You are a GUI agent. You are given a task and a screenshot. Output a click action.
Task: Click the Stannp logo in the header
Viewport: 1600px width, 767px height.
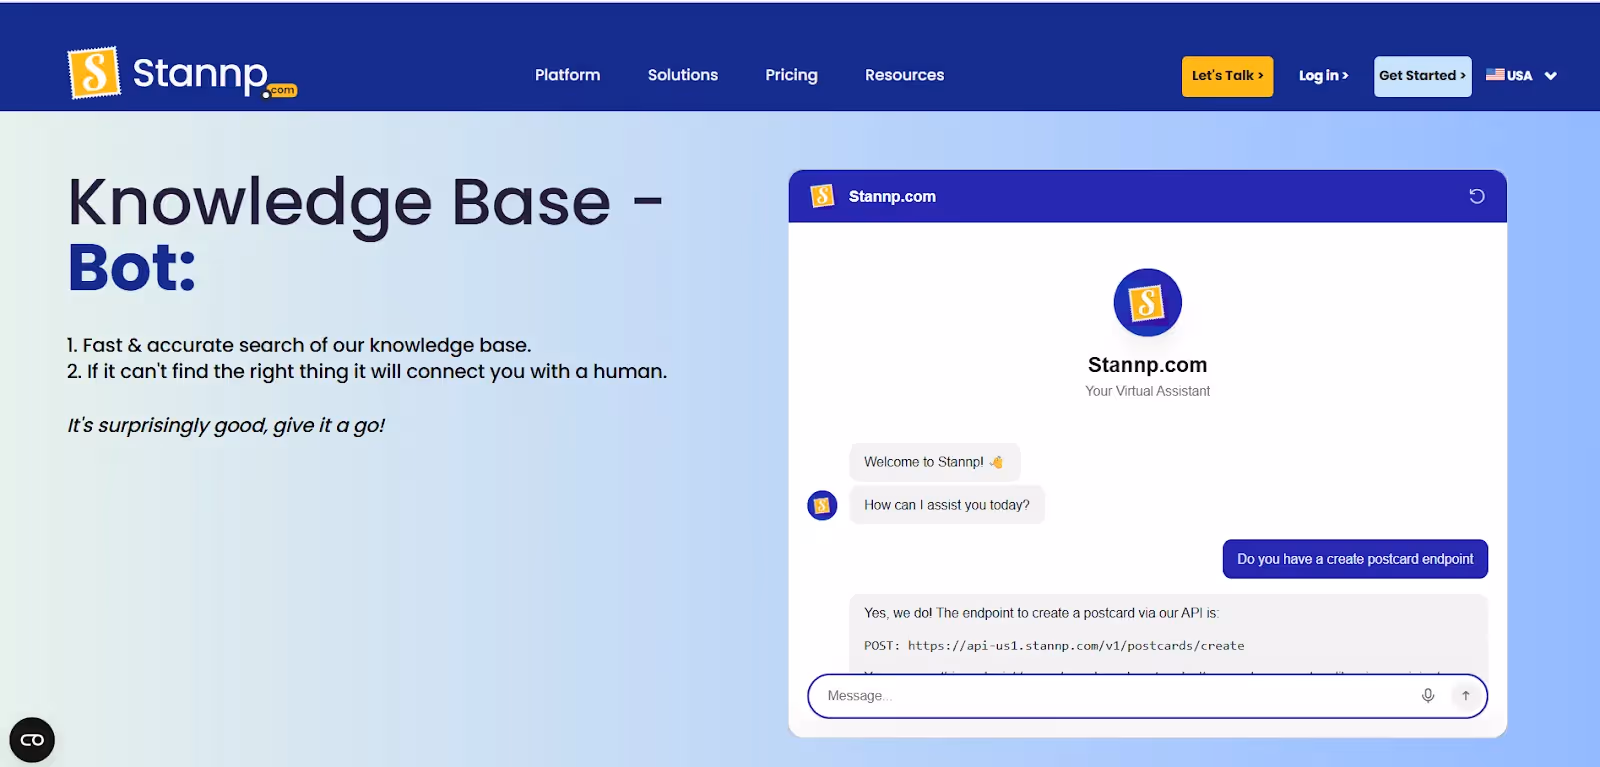click(182, 73)
